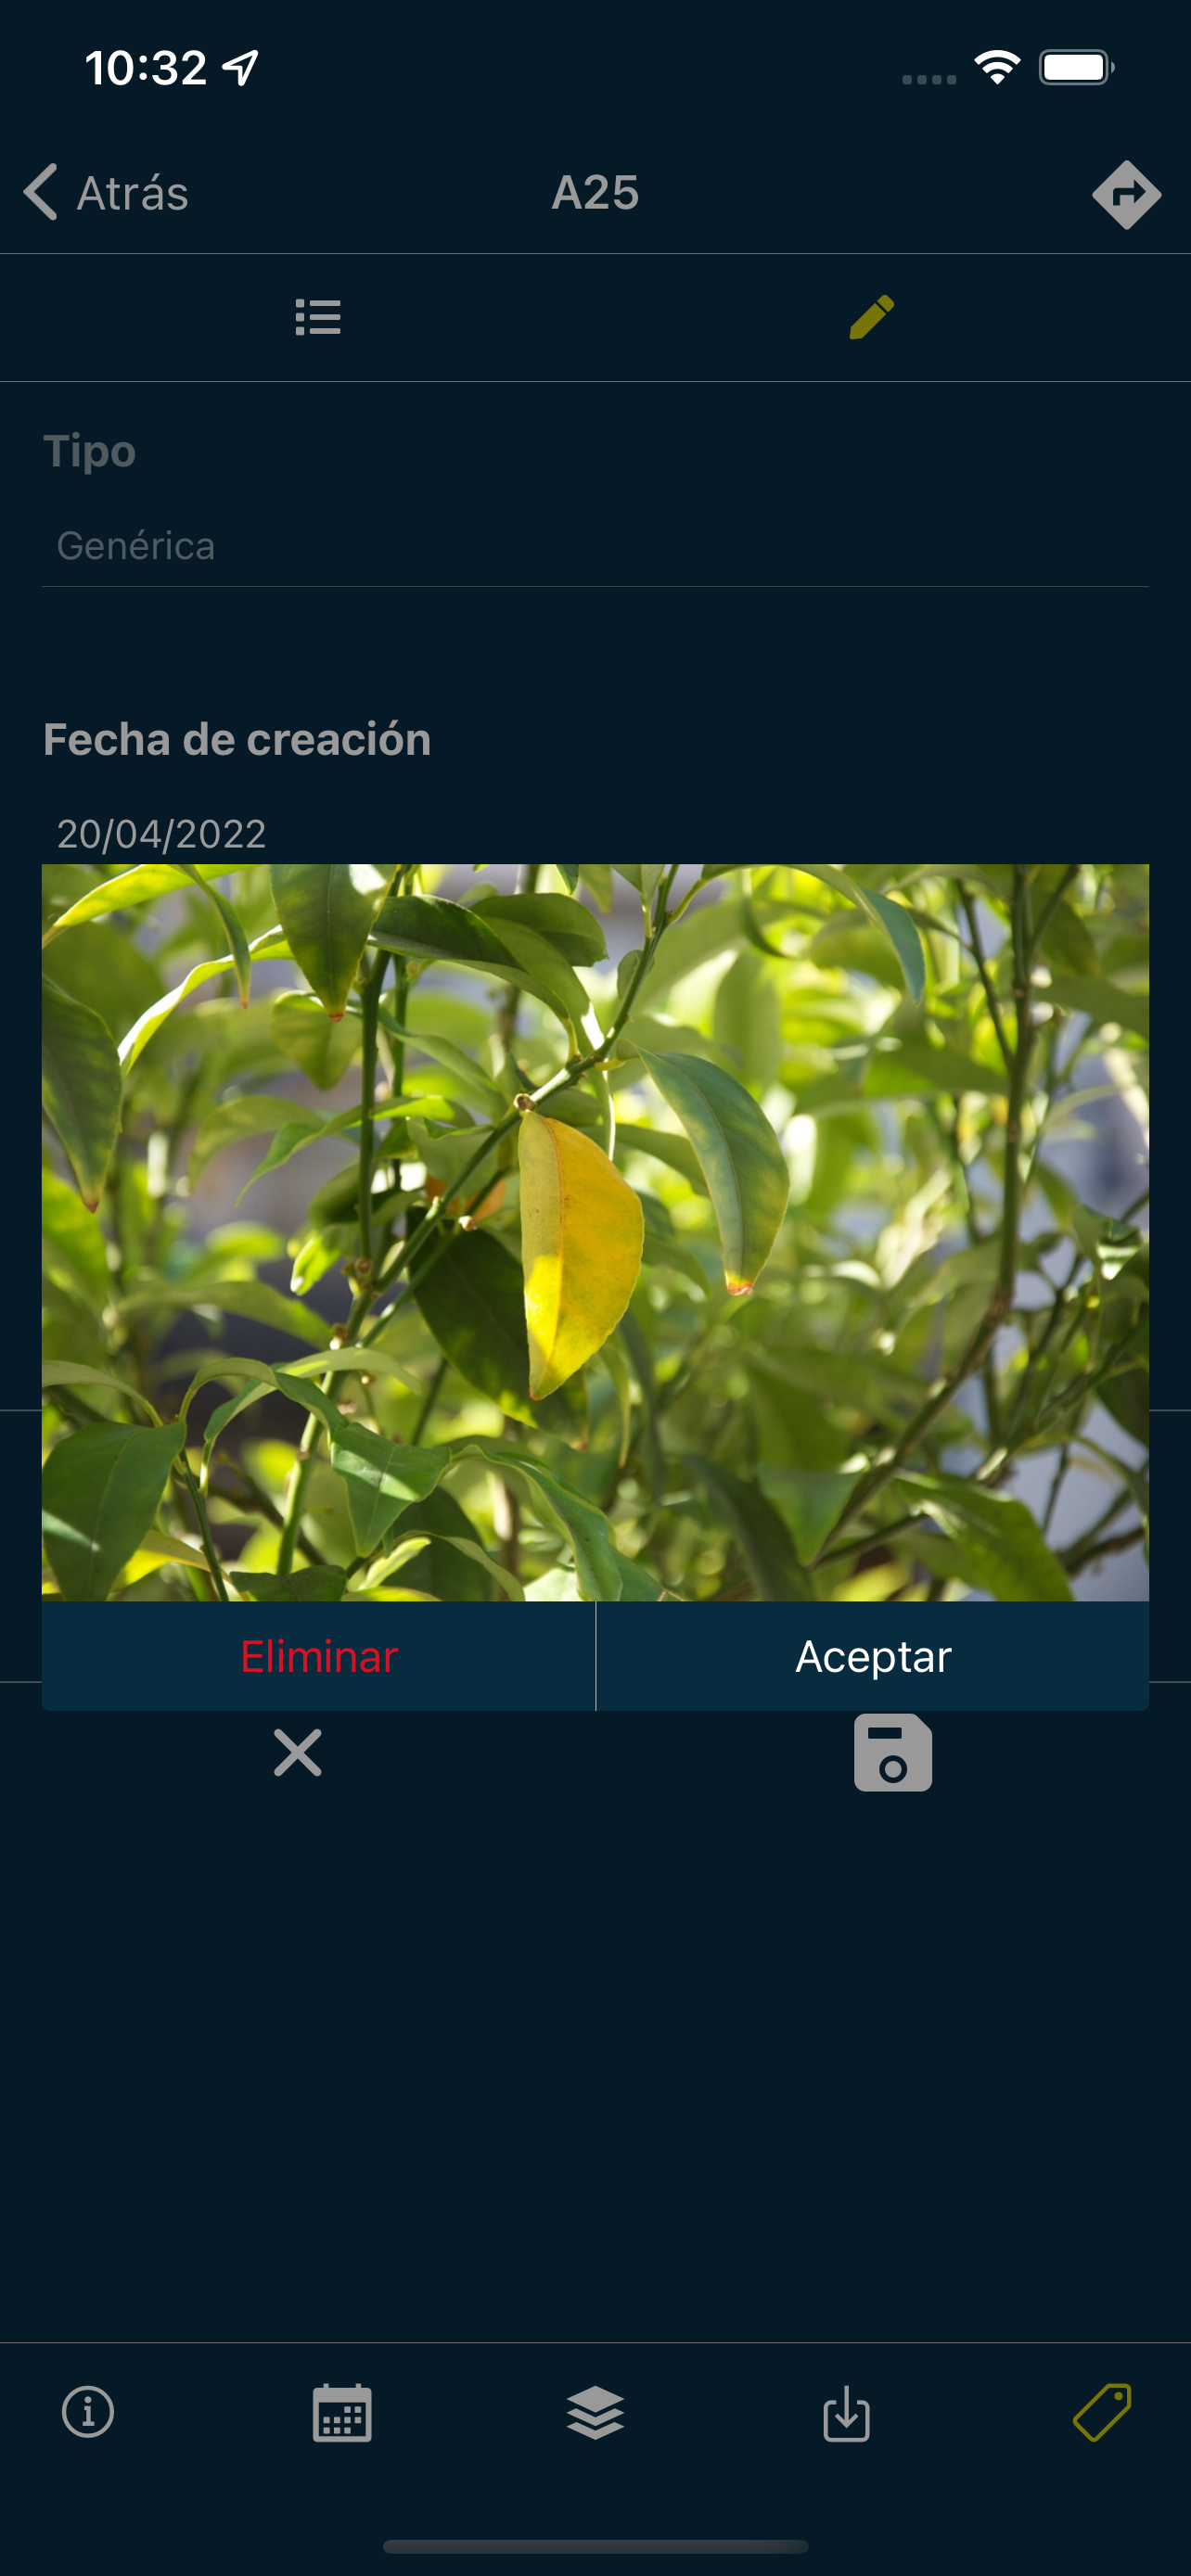Tap the Fecha de creación label
Image resolution: width=1191 pixels, height=2576 pixels.
[237, 740]
